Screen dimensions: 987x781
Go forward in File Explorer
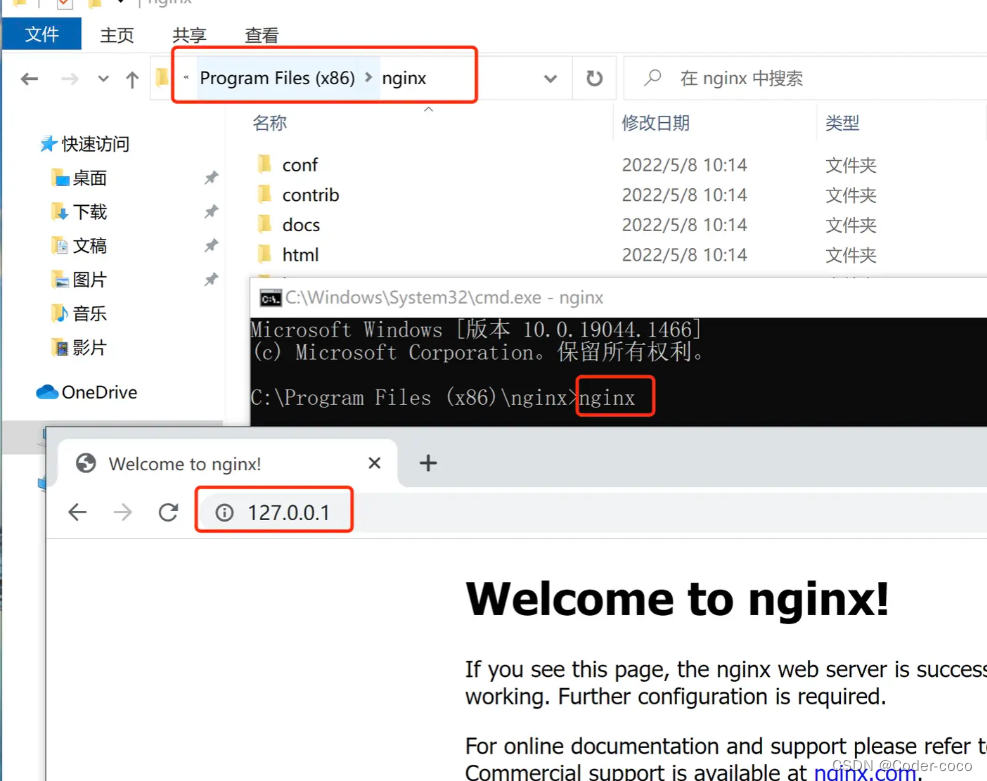click(70, 79)
